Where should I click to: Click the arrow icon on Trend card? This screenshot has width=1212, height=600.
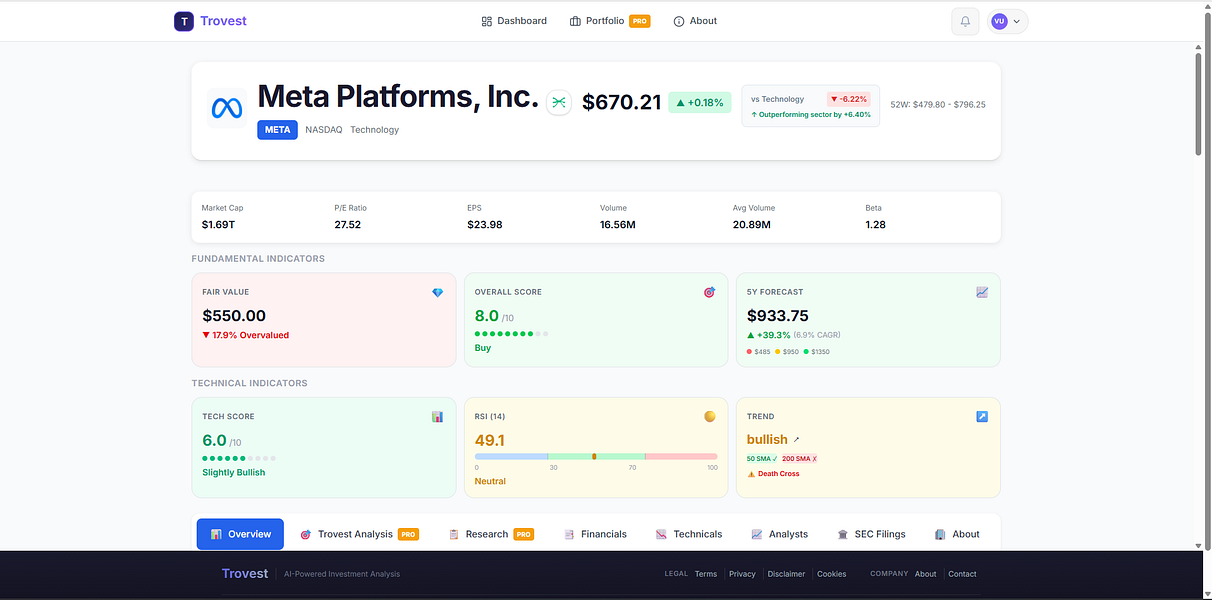(982, 416)
